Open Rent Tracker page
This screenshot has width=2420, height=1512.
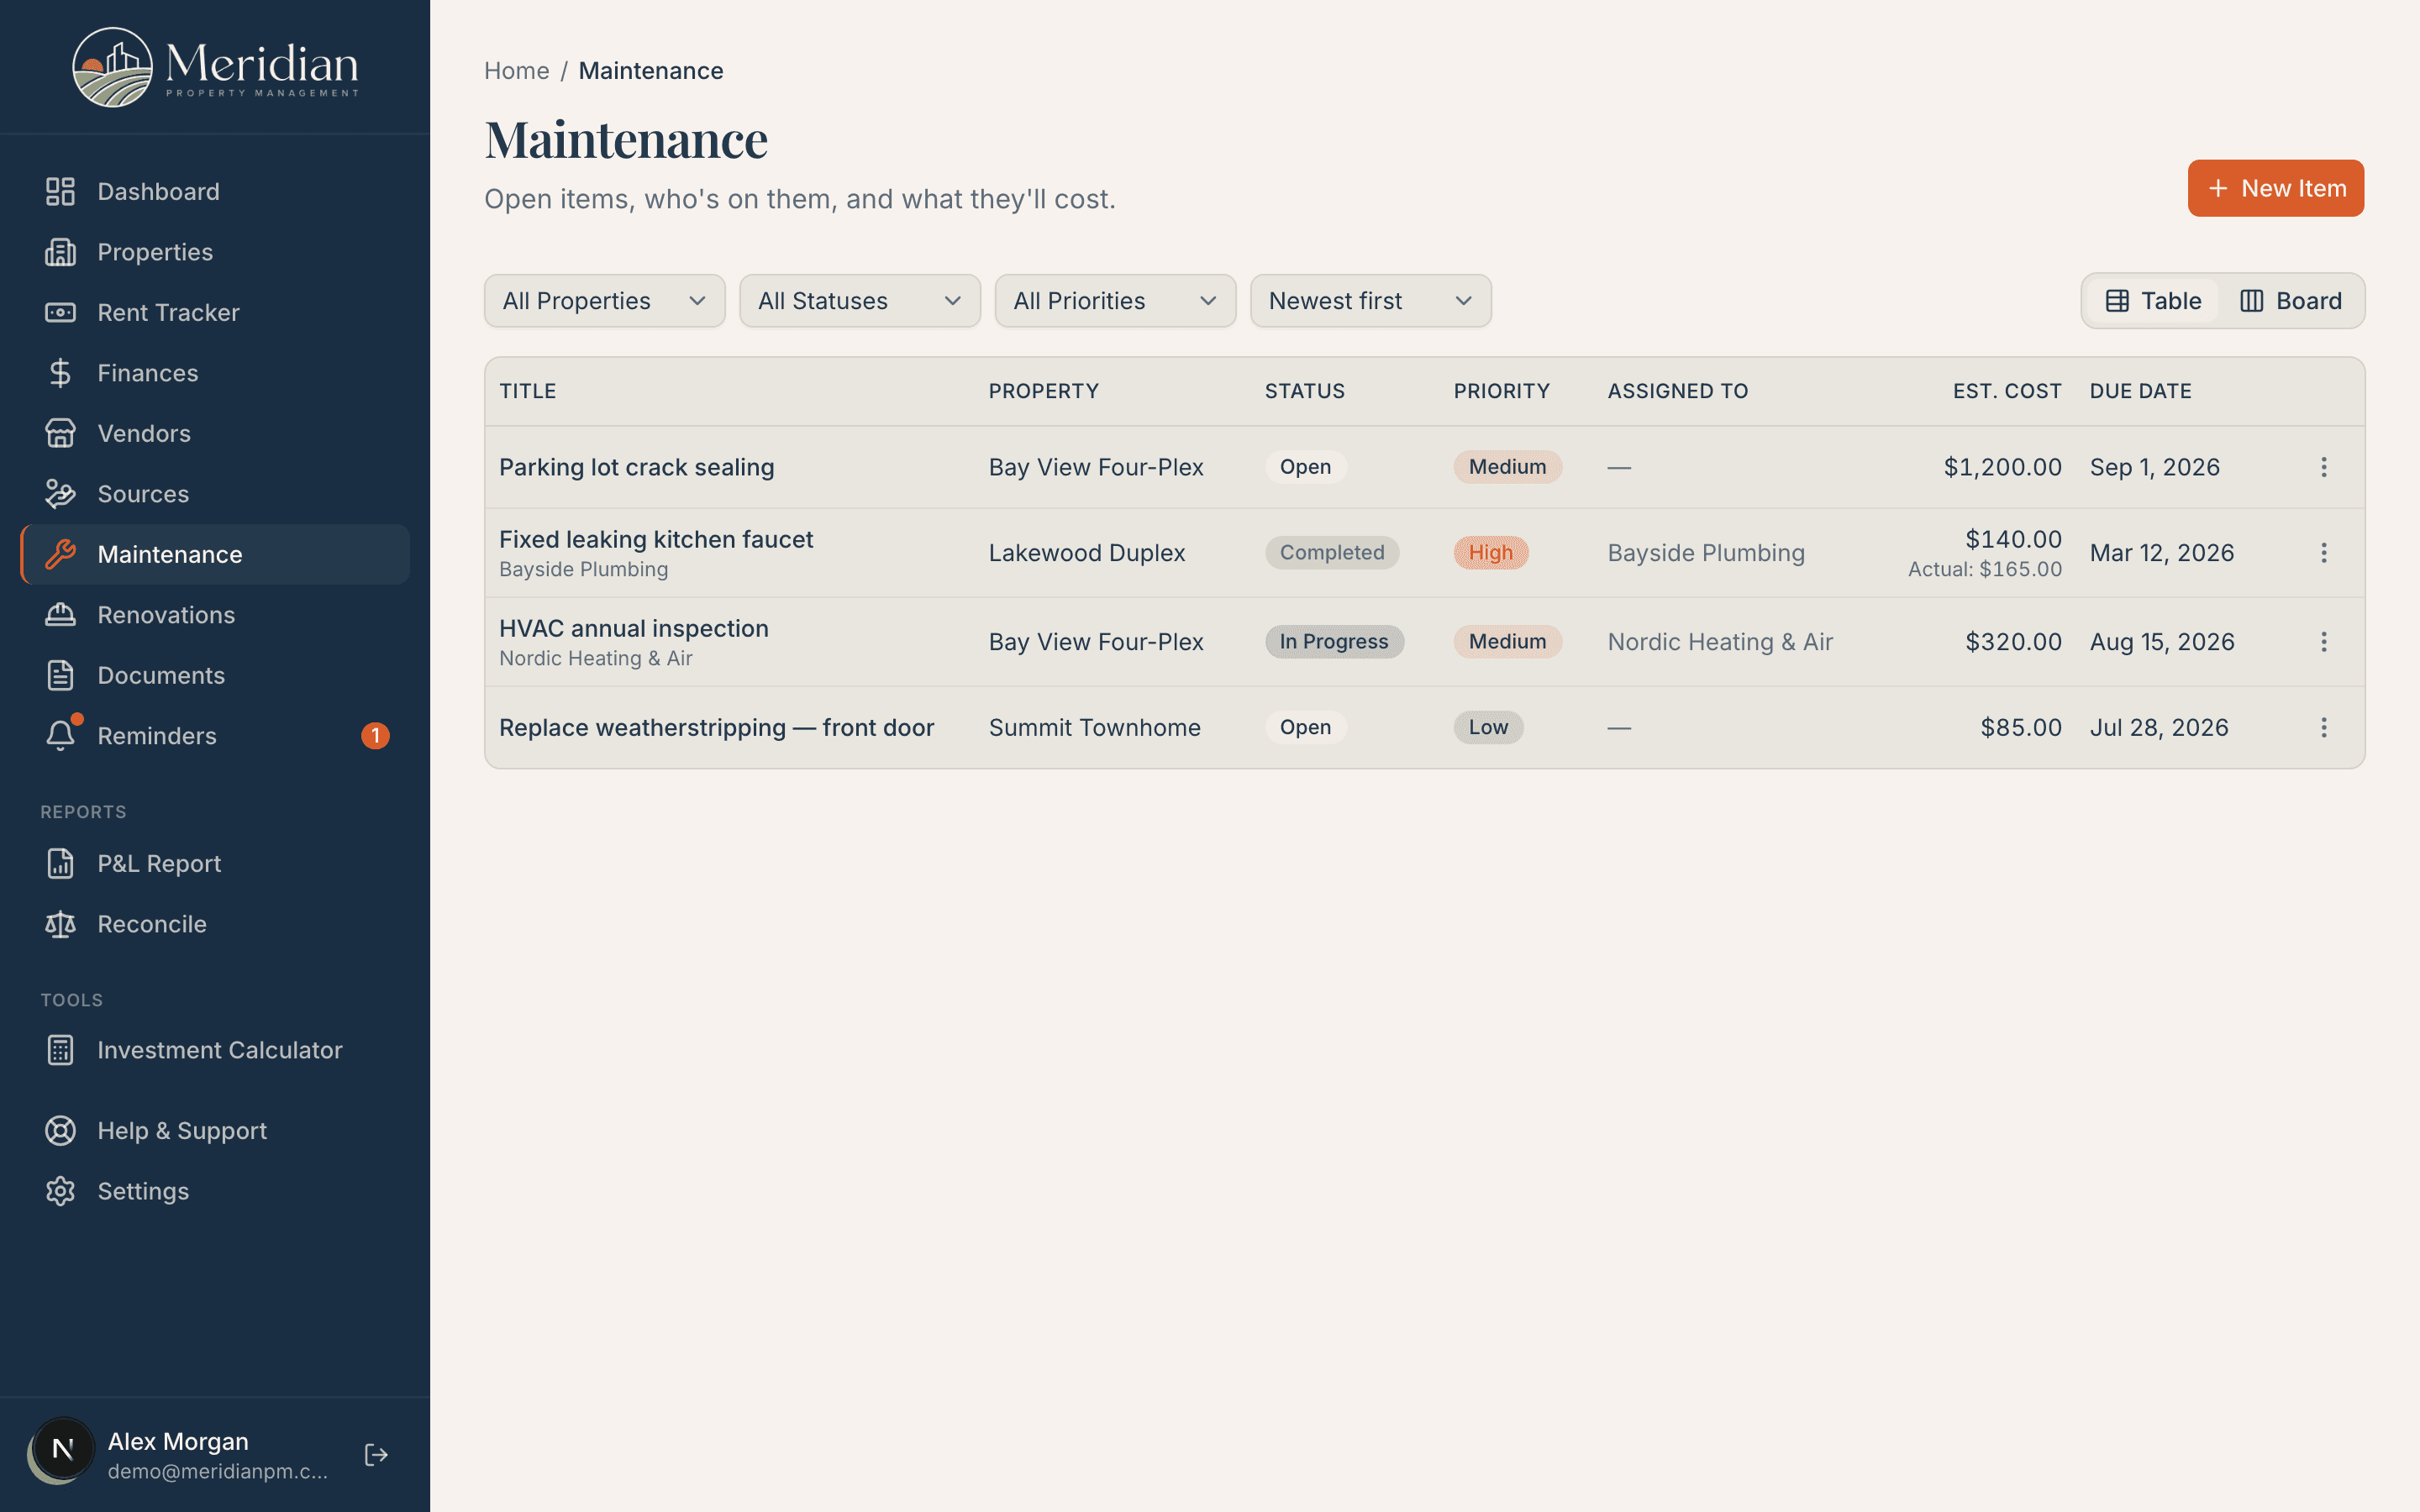click(x=215, y=312)
